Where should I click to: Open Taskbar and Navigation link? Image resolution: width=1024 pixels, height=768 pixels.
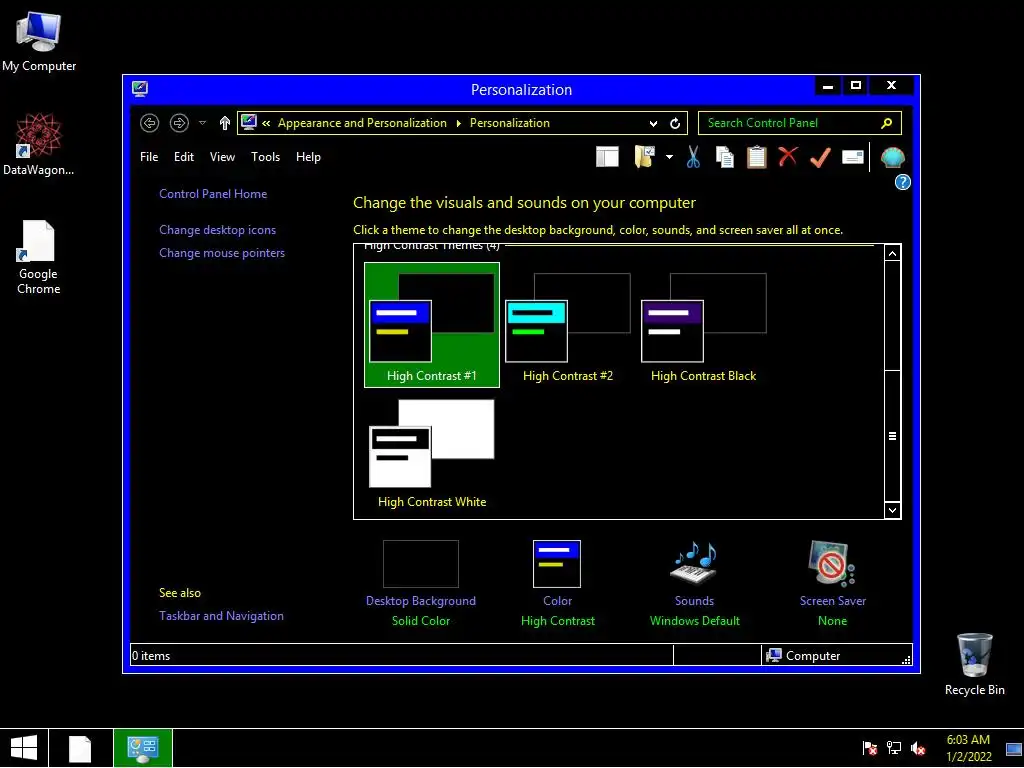click(221, 616)
